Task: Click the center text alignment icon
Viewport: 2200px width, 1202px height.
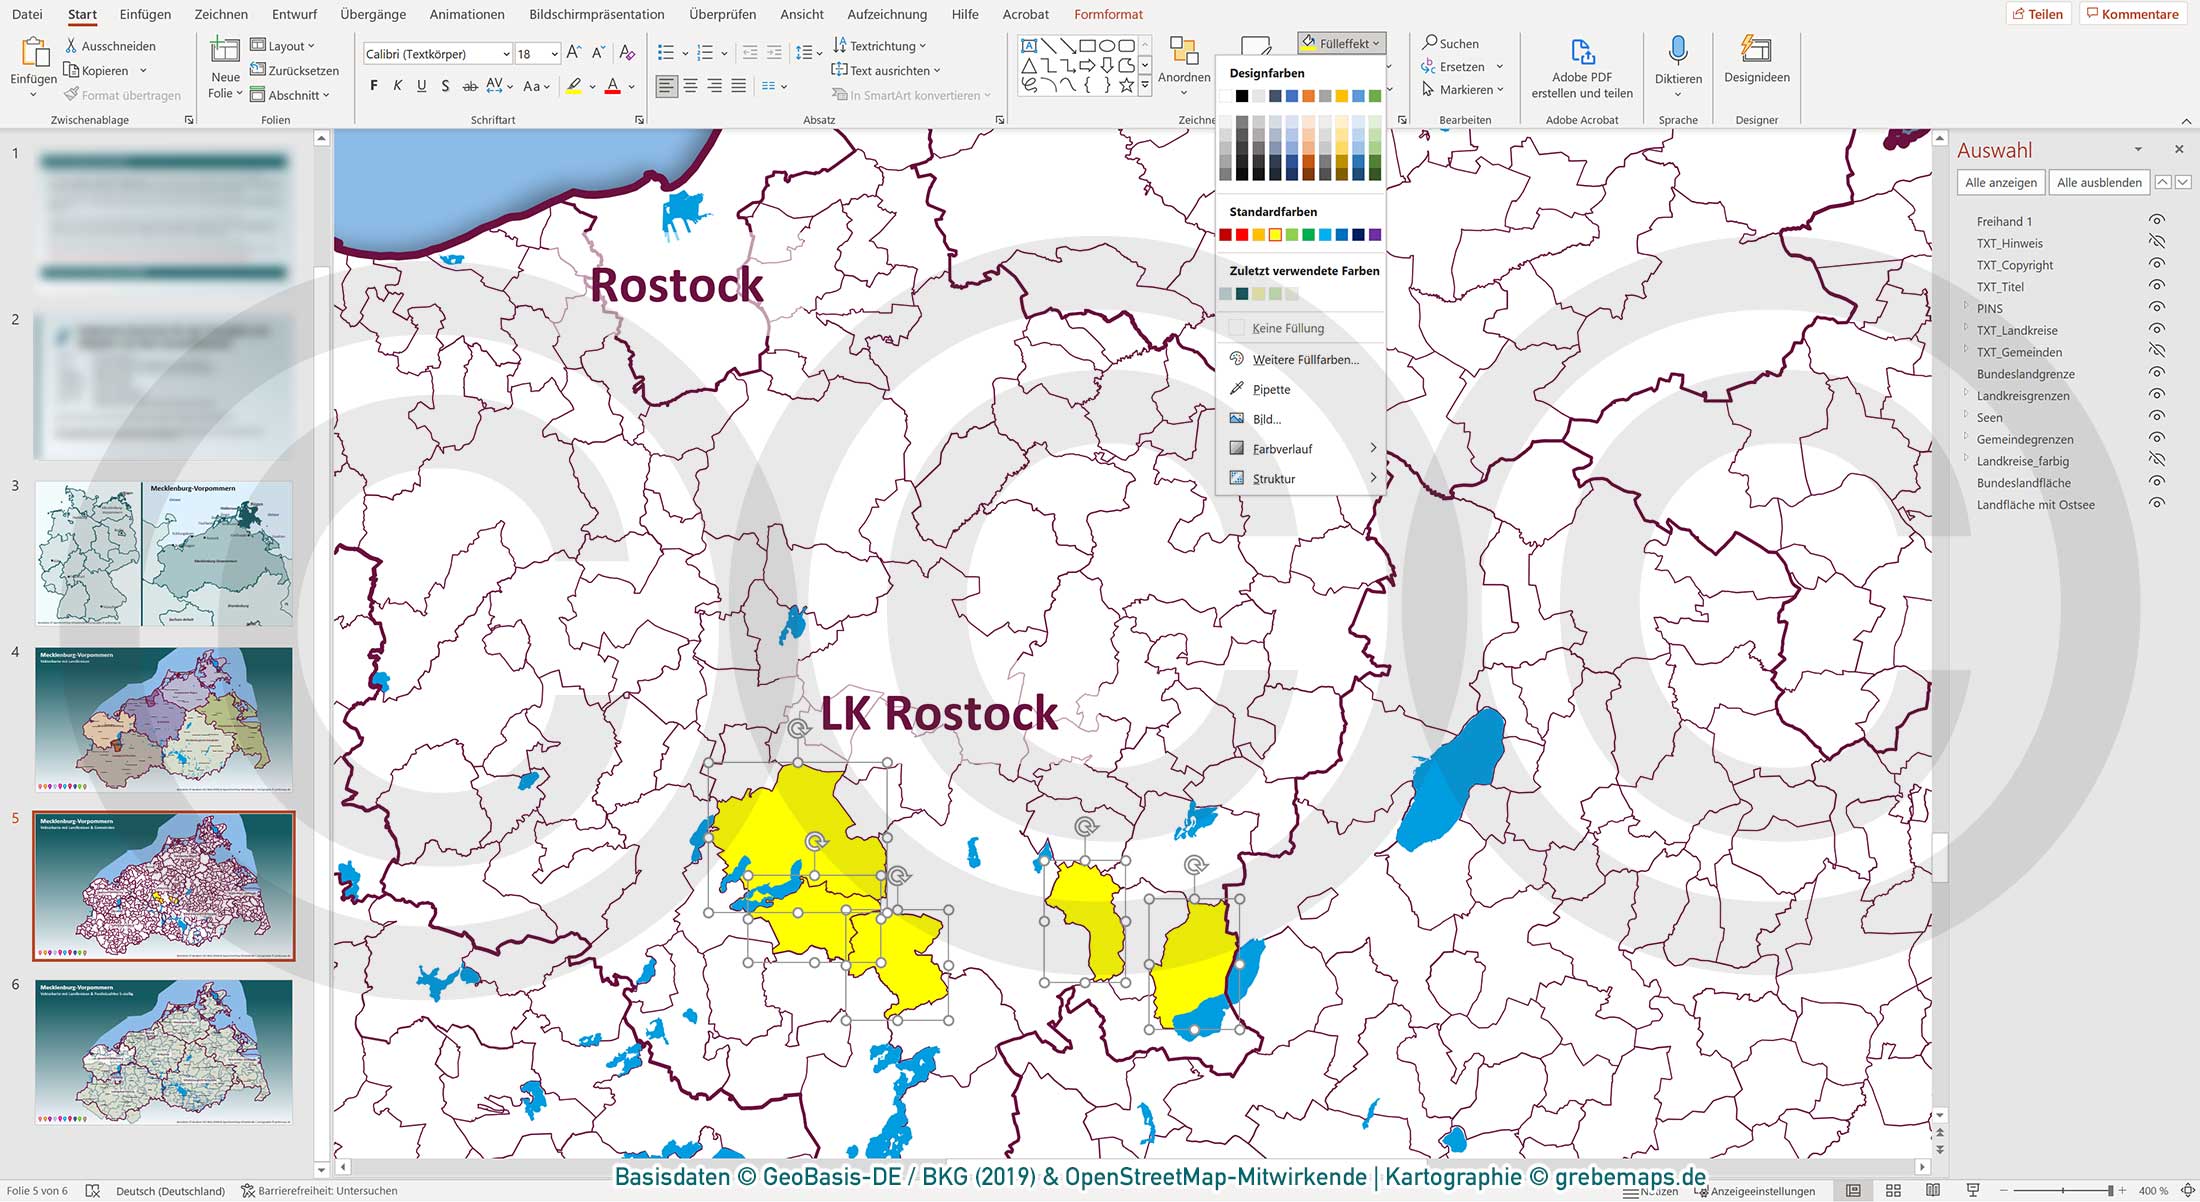Action: [691, 86]
